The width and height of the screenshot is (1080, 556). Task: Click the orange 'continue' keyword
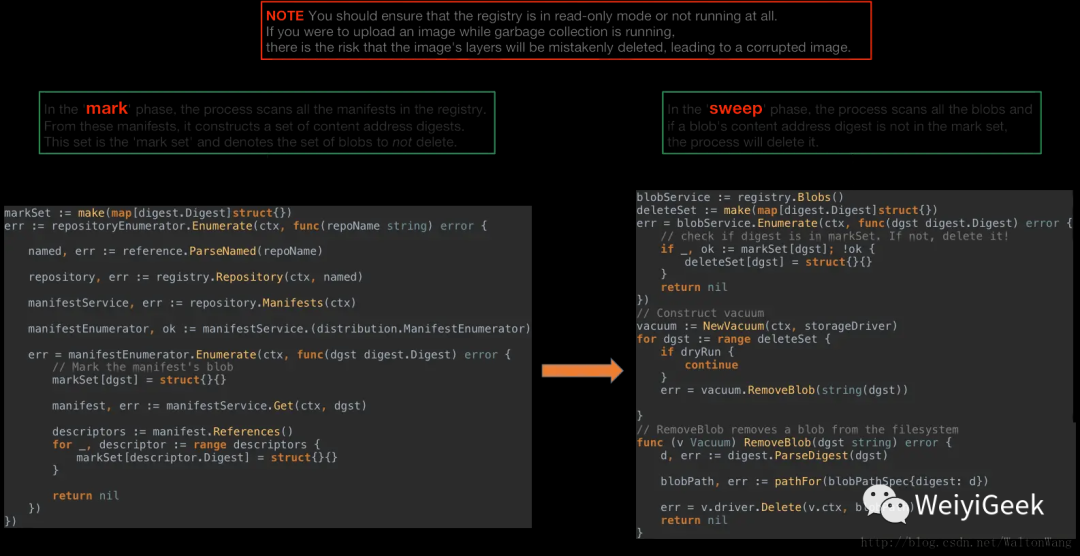tap(711, 364)
